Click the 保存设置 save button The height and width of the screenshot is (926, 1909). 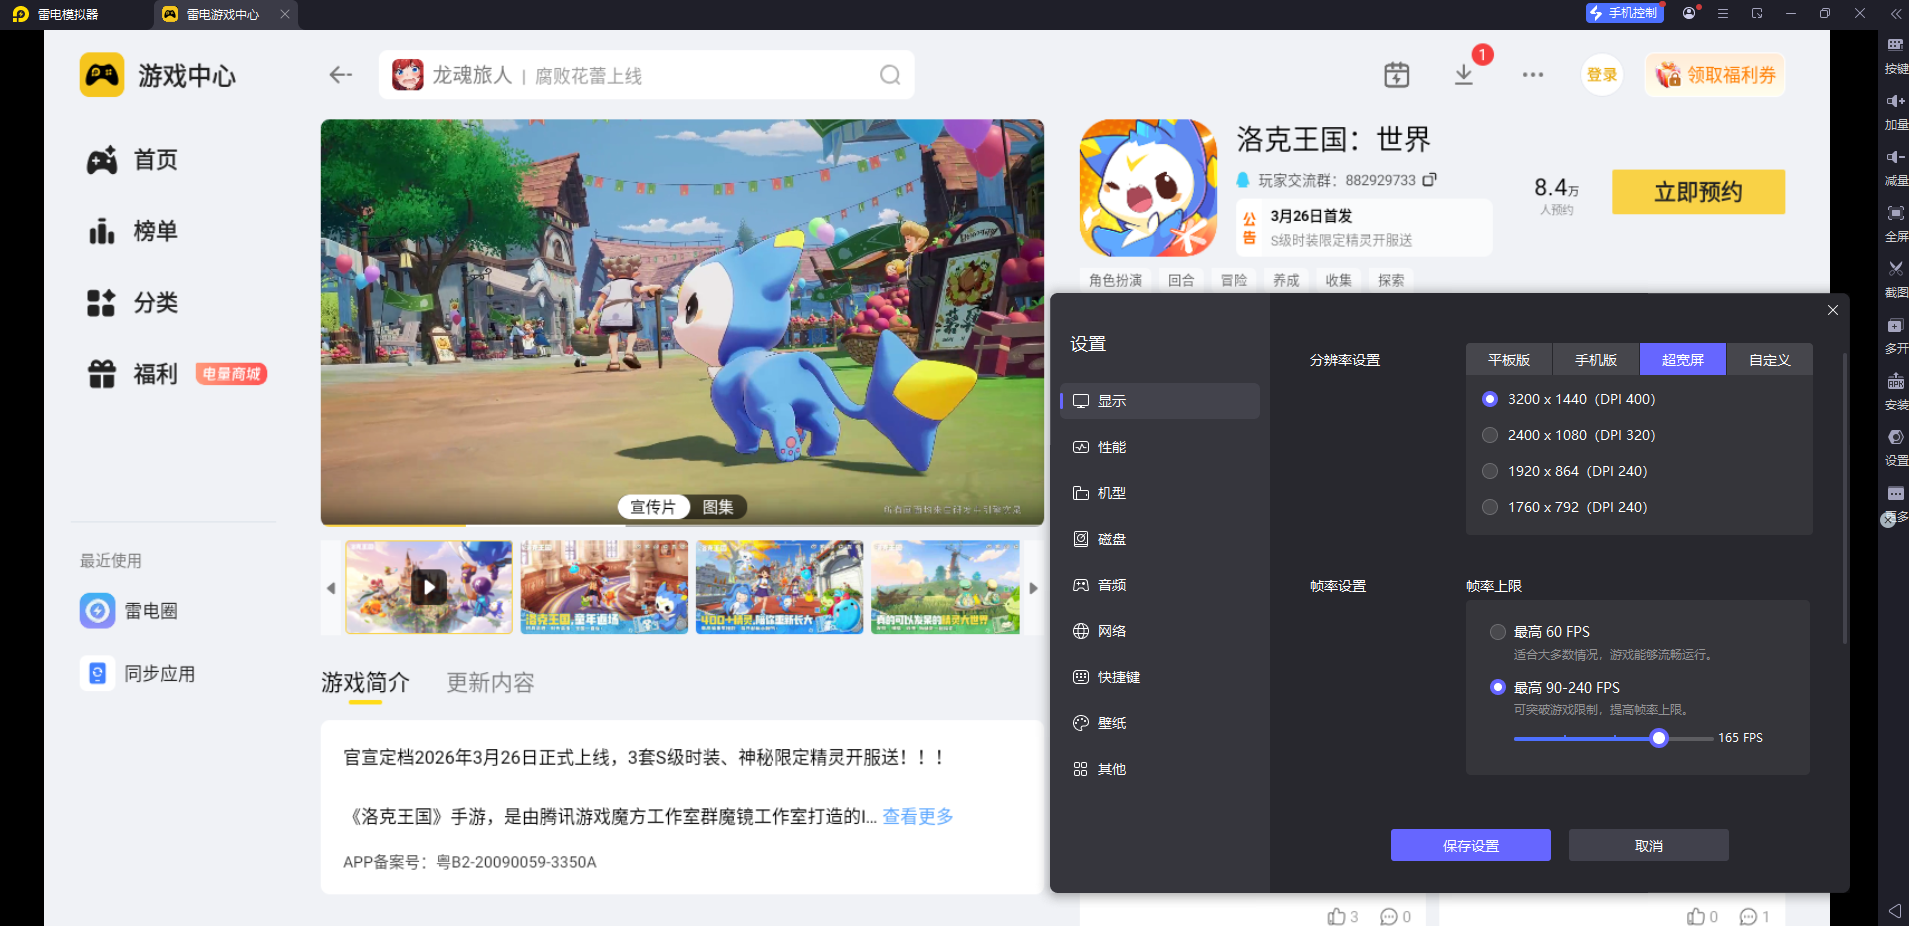pos(1470,846)
